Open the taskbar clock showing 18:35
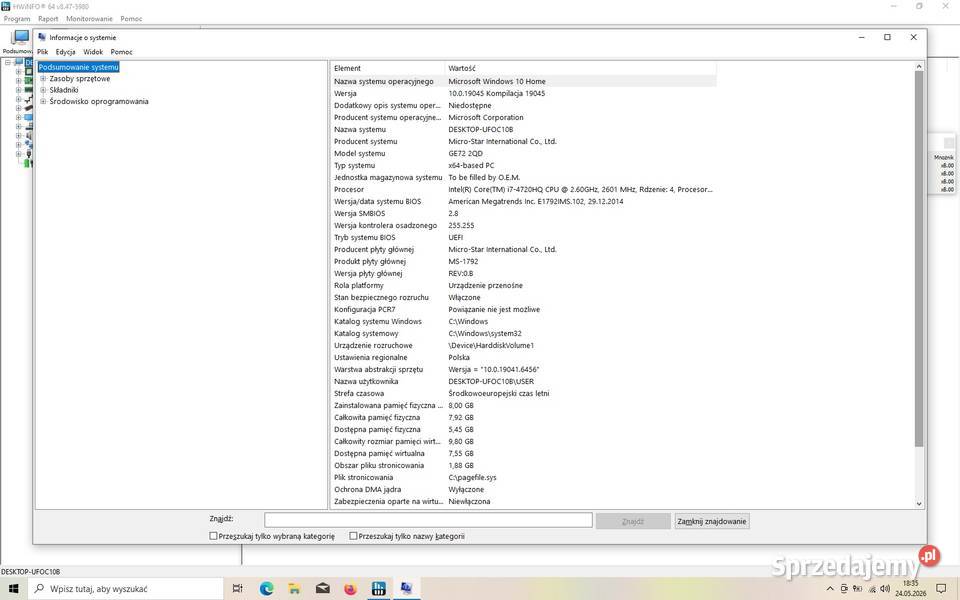Viewport: 960px width, 600px height. click(x=910, y=588)
